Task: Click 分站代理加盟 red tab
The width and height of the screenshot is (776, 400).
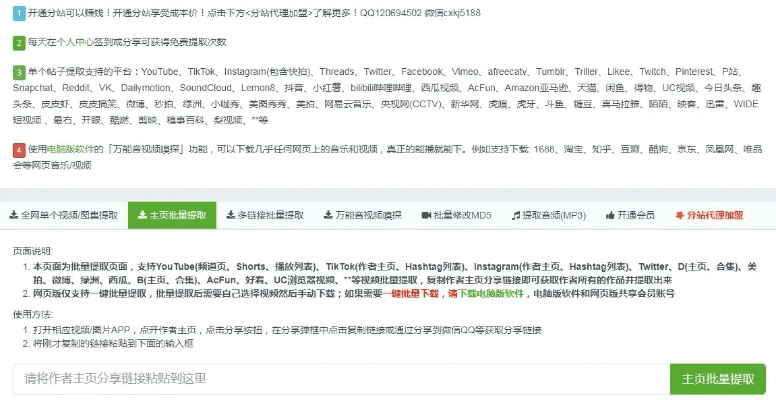Action: (709, 215)
